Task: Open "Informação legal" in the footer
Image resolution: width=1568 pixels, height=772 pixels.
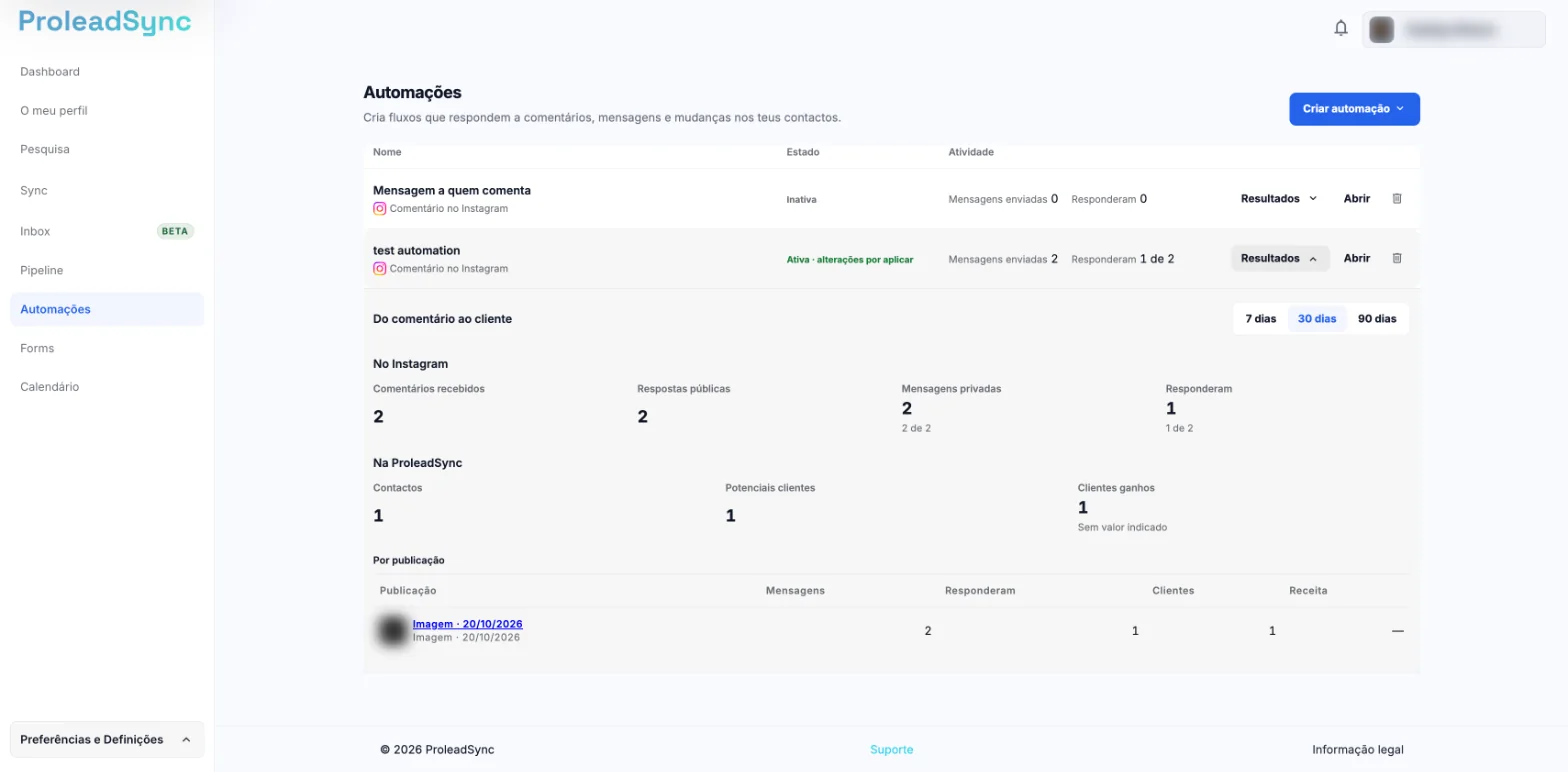Action: click(x=1358, y=750)
